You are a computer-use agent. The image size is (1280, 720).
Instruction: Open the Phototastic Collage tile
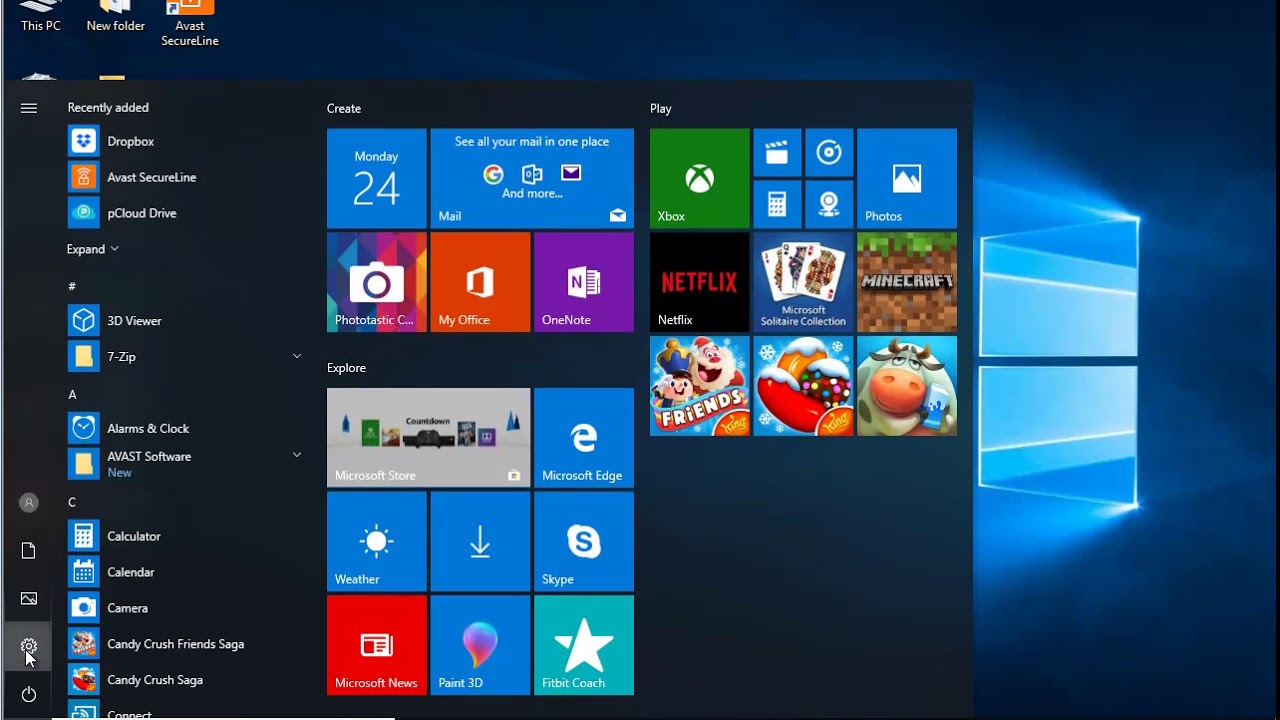(377, 282)
